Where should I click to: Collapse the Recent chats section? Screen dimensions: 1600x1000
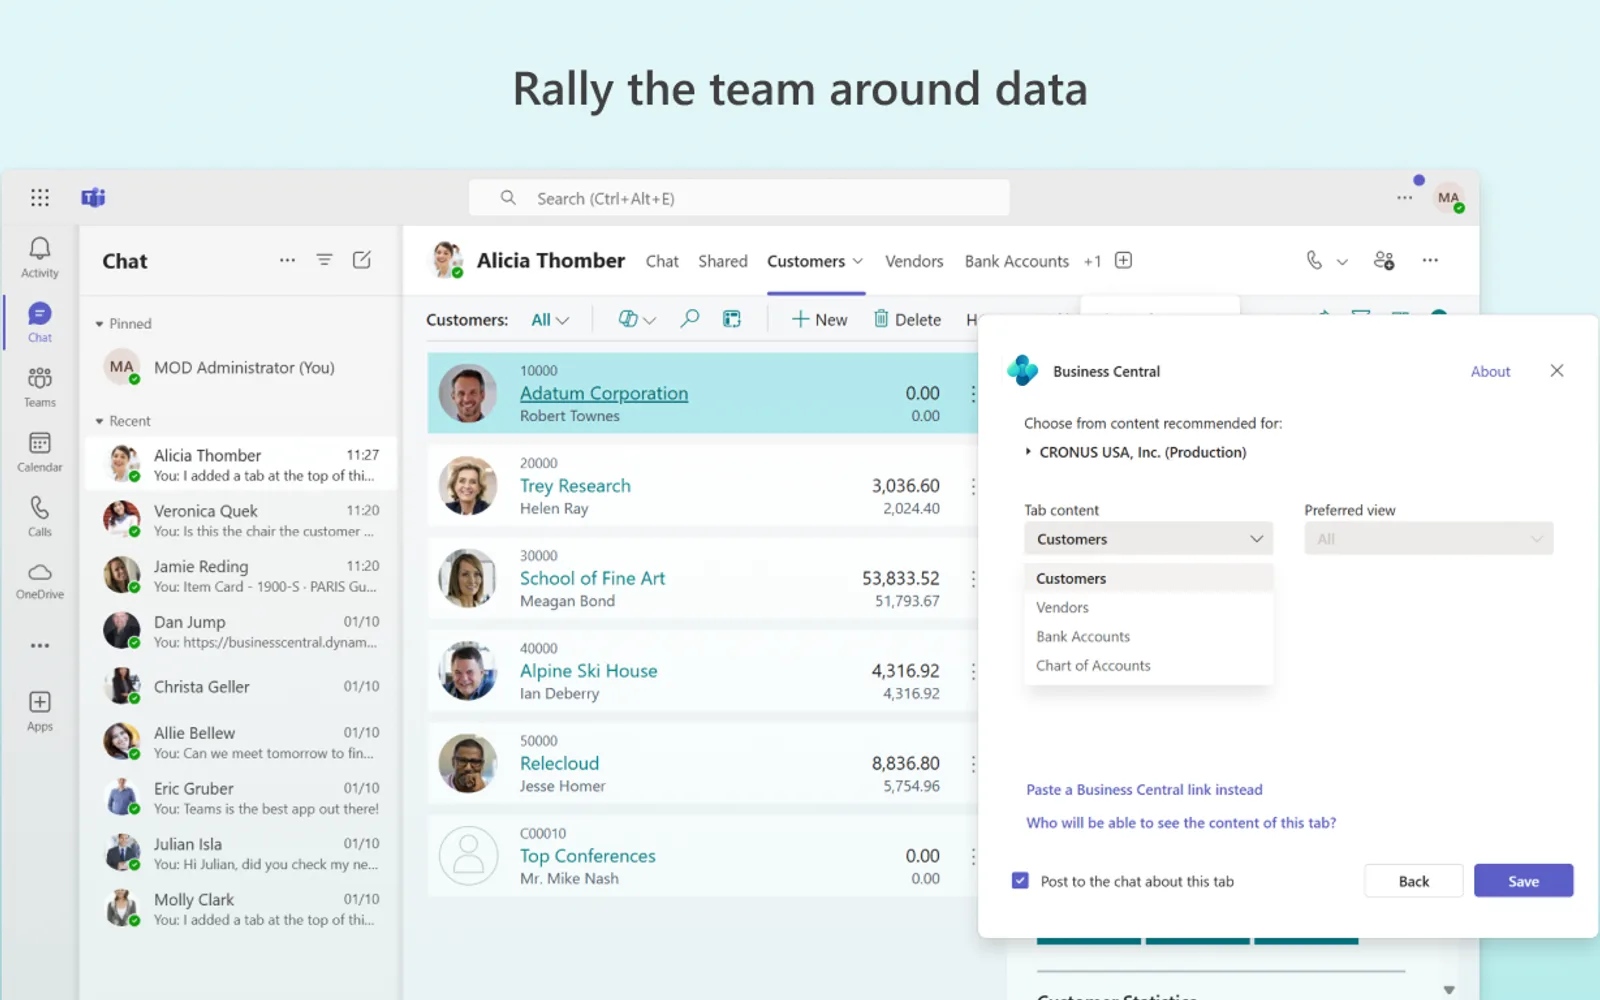coord(99,422)
